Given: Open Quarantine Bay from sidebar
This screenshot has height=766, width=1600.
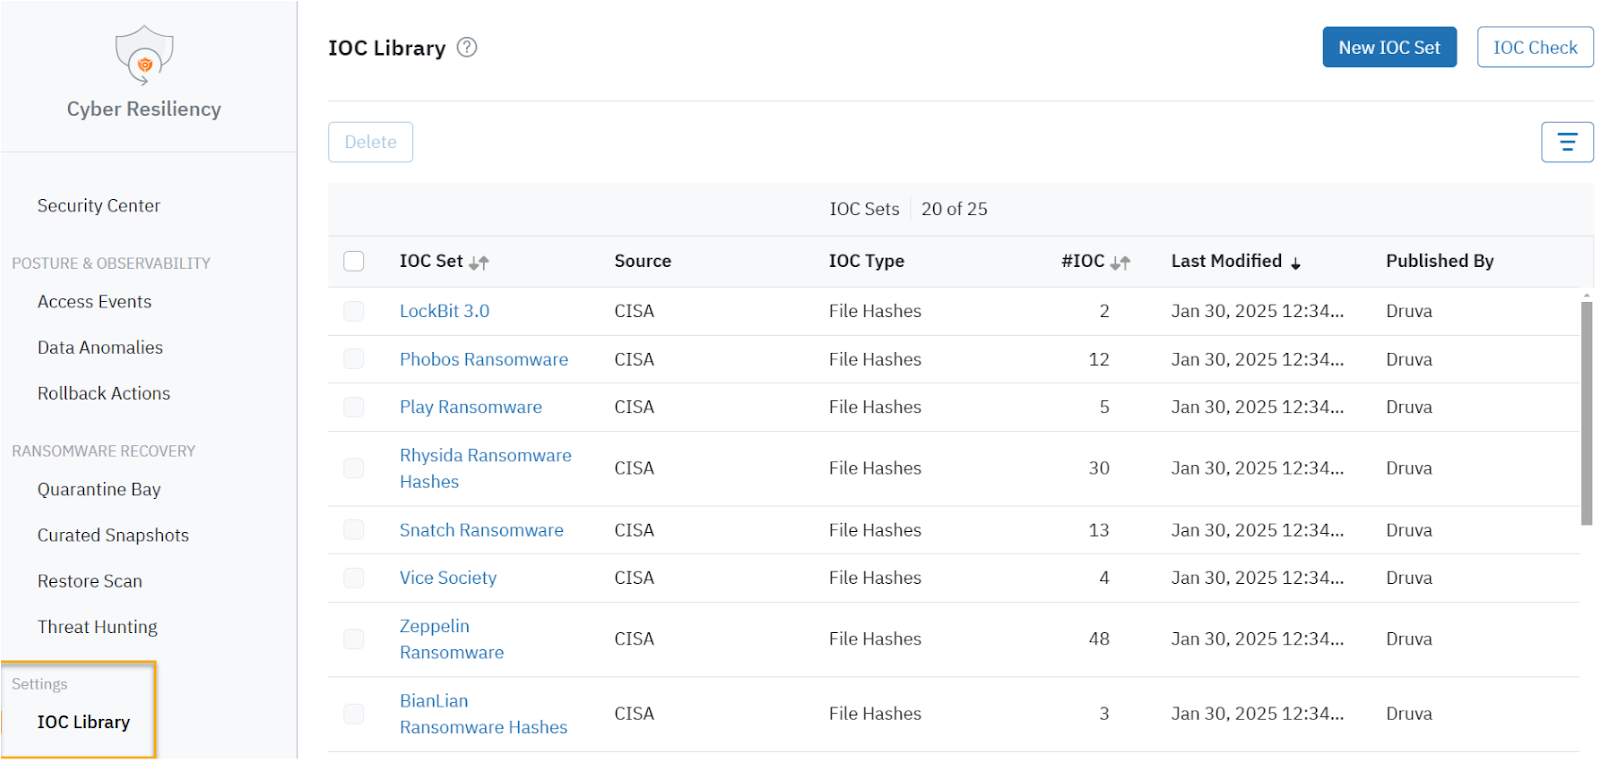Looking at the screenshot, I should [x=99, y=489].
